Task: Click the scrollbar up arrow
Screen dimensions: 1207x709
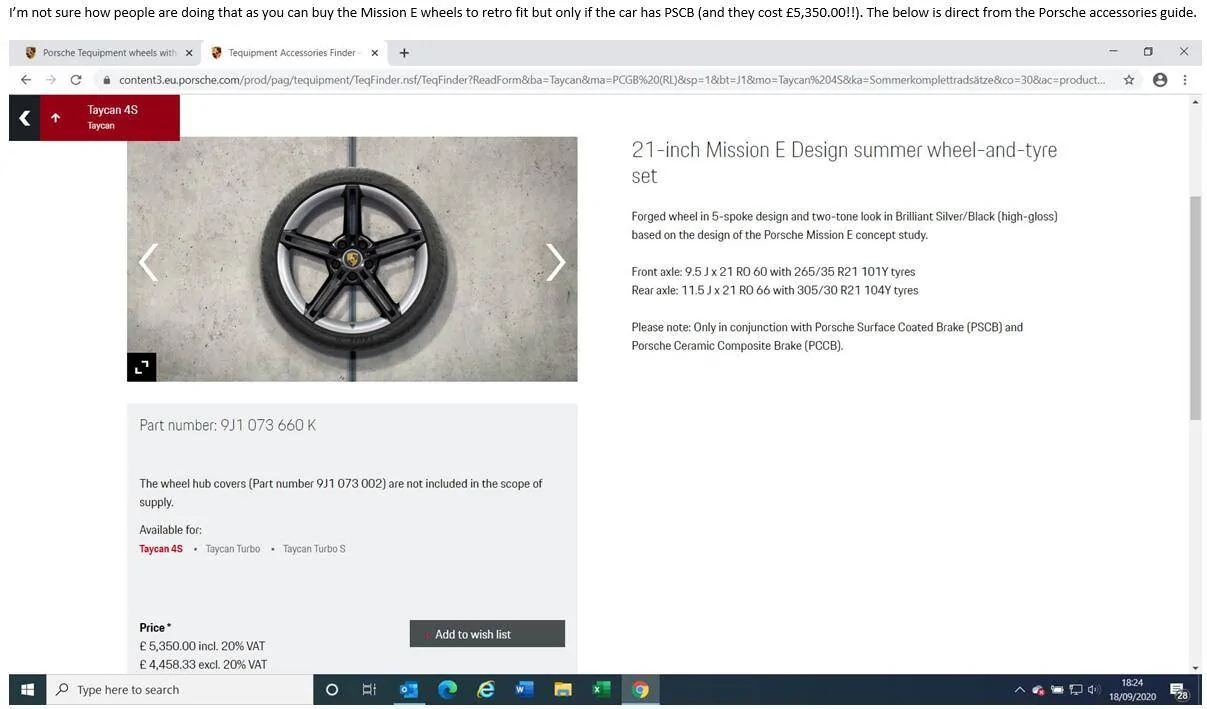Action: point(1195,102)
